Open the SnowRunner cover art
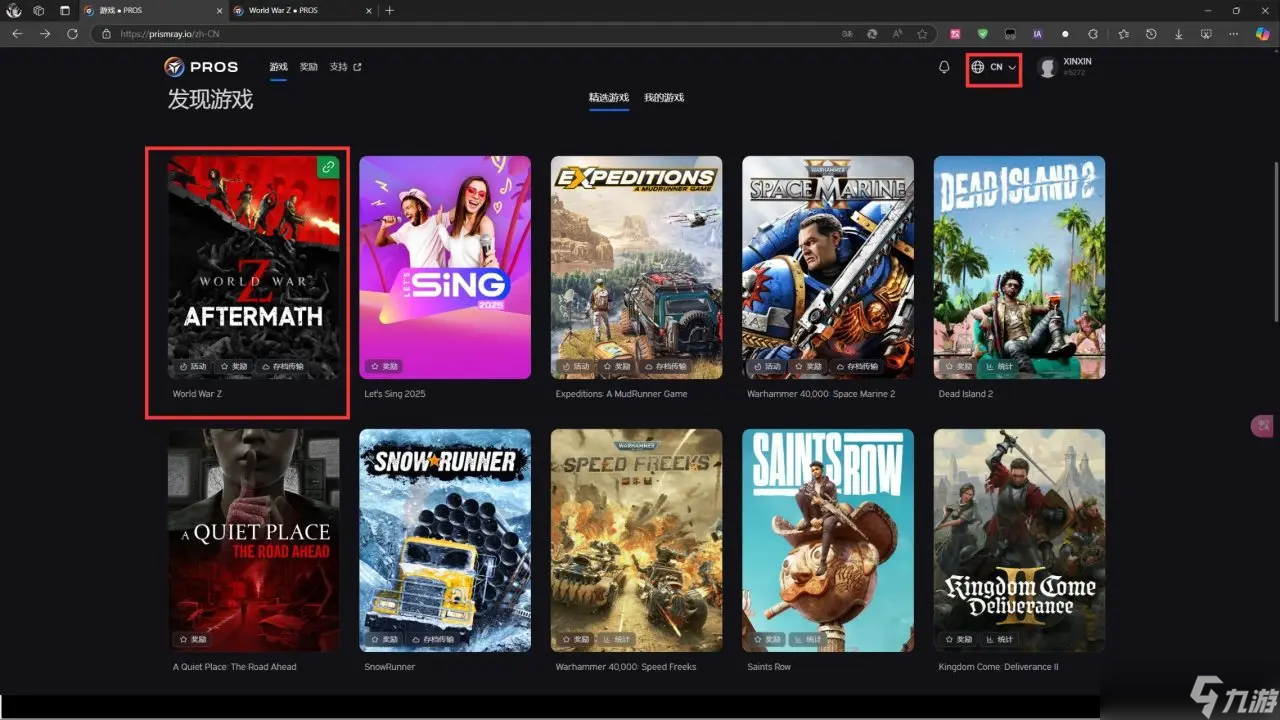Viewport: 1280px width, 720px height. tap(445, 541)
